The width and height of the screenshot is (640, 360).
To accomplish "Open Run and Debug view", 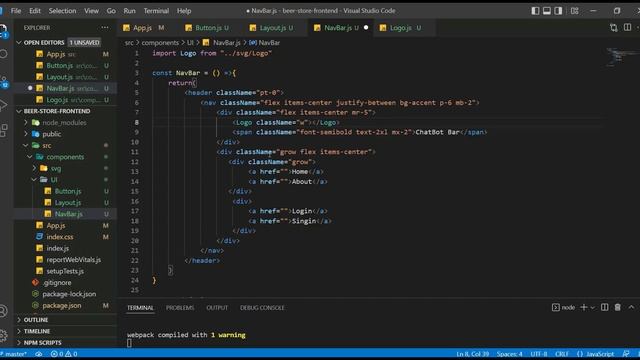I will pyautogui.click(x=4, y=105).
